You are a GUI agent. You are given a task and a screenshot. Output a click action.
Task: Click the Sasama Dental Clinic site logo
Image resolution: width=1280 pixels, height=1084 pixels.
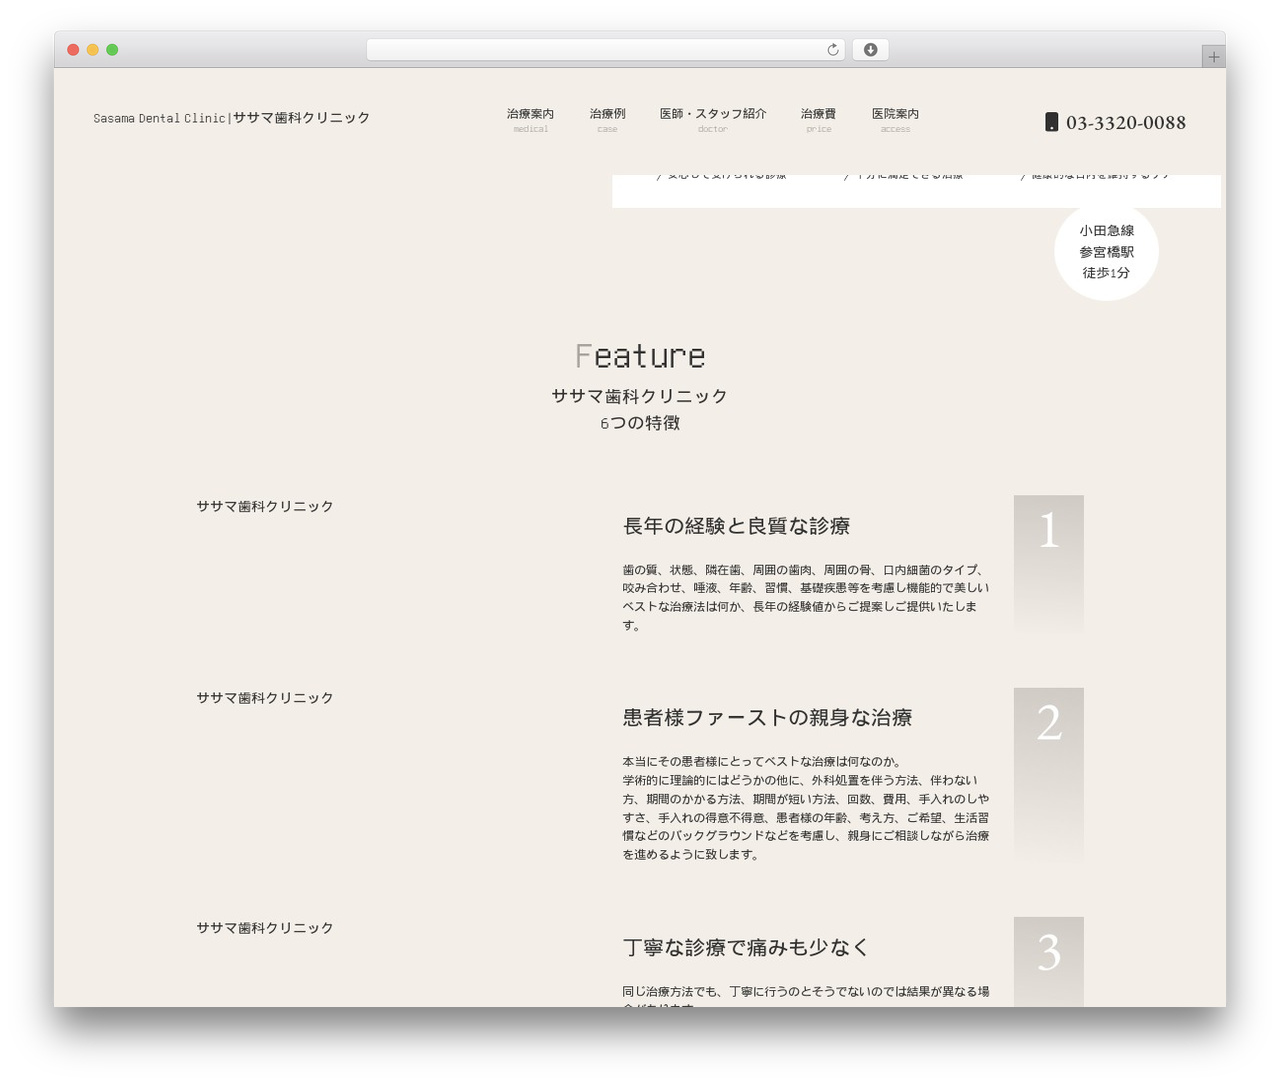(232, 118)
